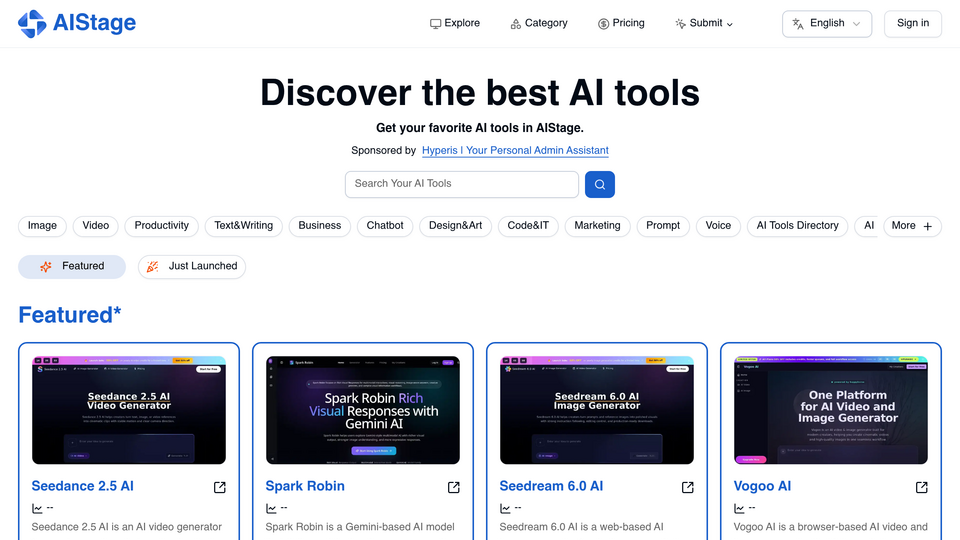Select the Prompt category chip

click(663, 226)
